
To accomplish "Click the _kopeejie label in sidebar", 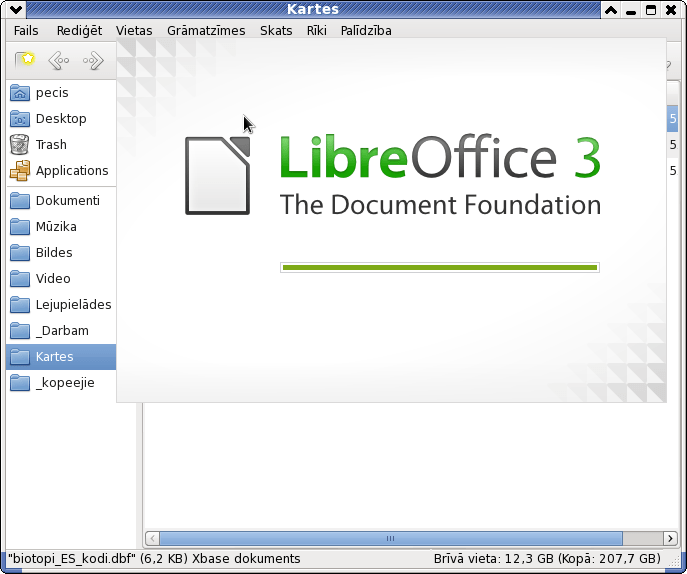I will (x=65, y=383).
